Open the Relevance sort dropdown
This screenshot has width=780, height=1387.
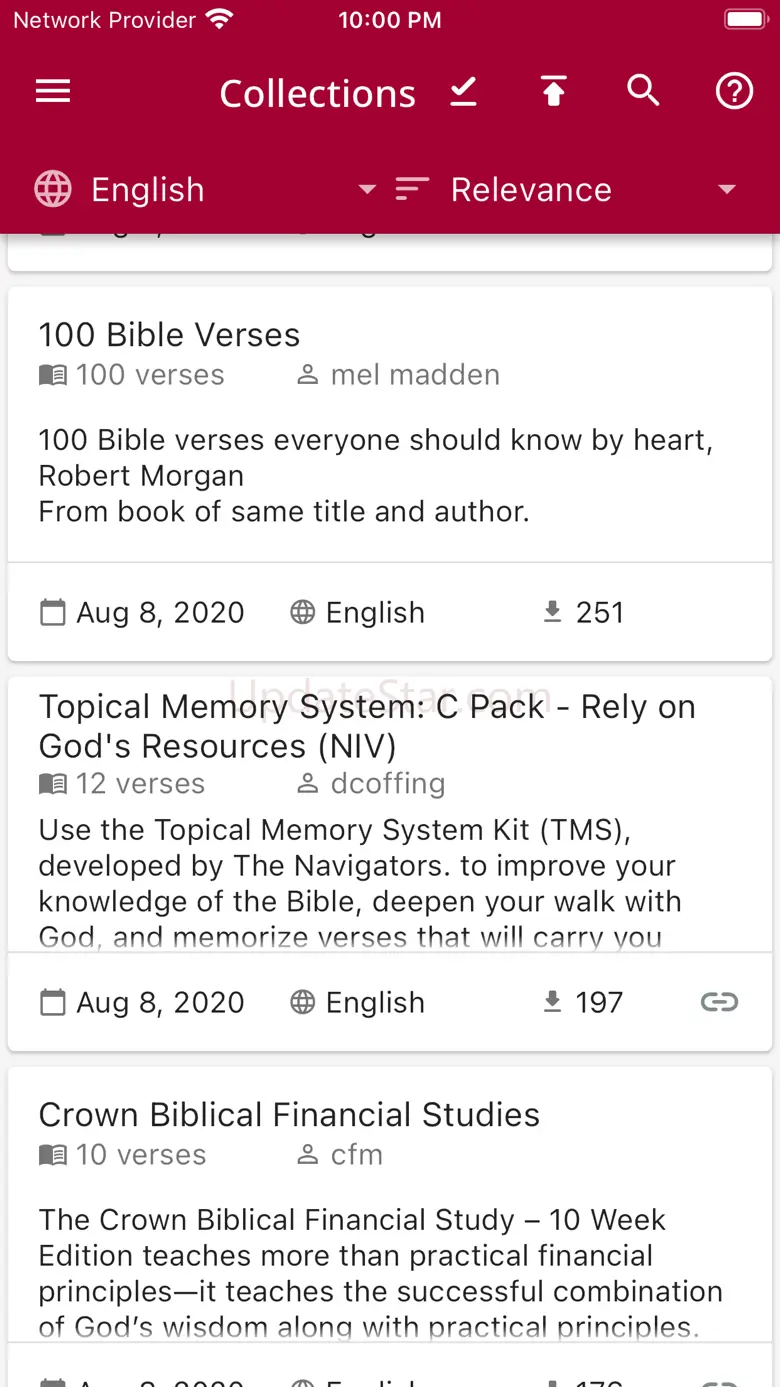[x=727, y=189]
